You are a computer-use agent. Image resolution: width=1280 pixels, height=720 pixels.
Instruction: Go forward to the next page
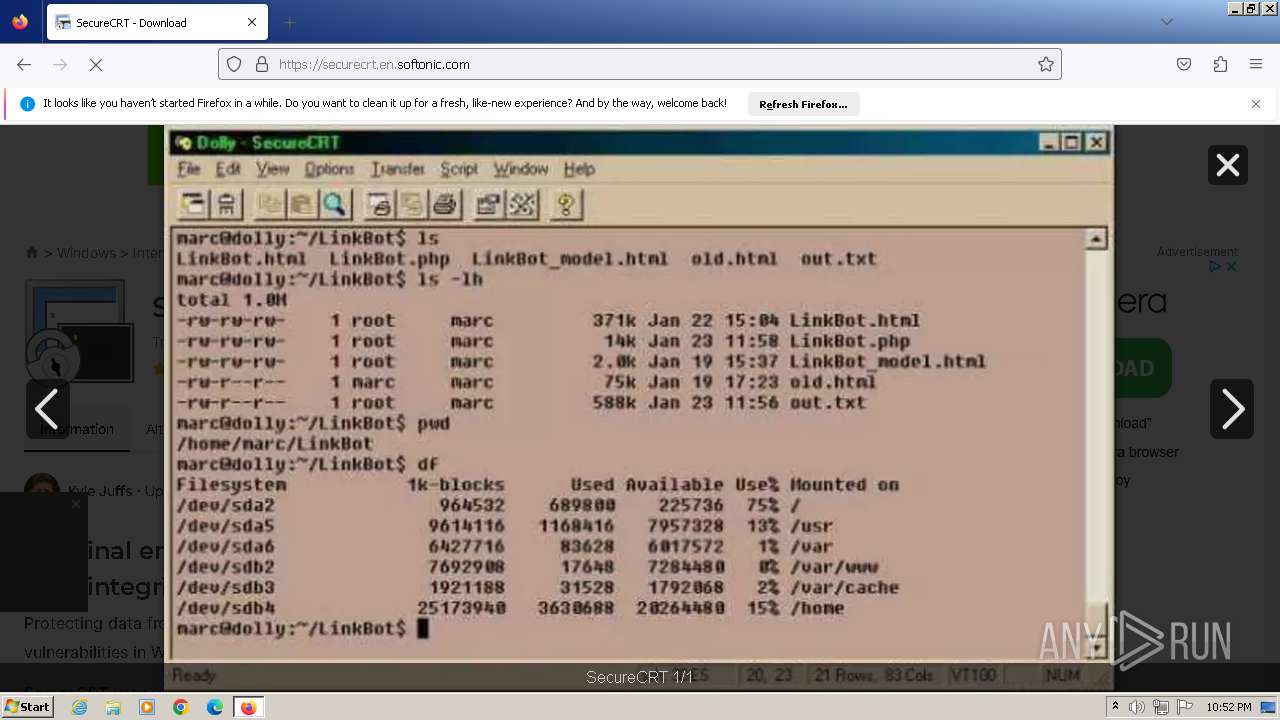pos(60,64)
